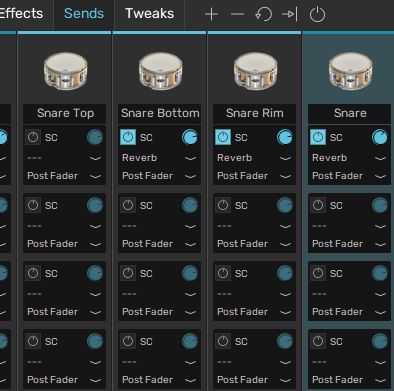
Task: Open Snare Bottom second send Post Fader dropdown
Action: click(159, 244)
